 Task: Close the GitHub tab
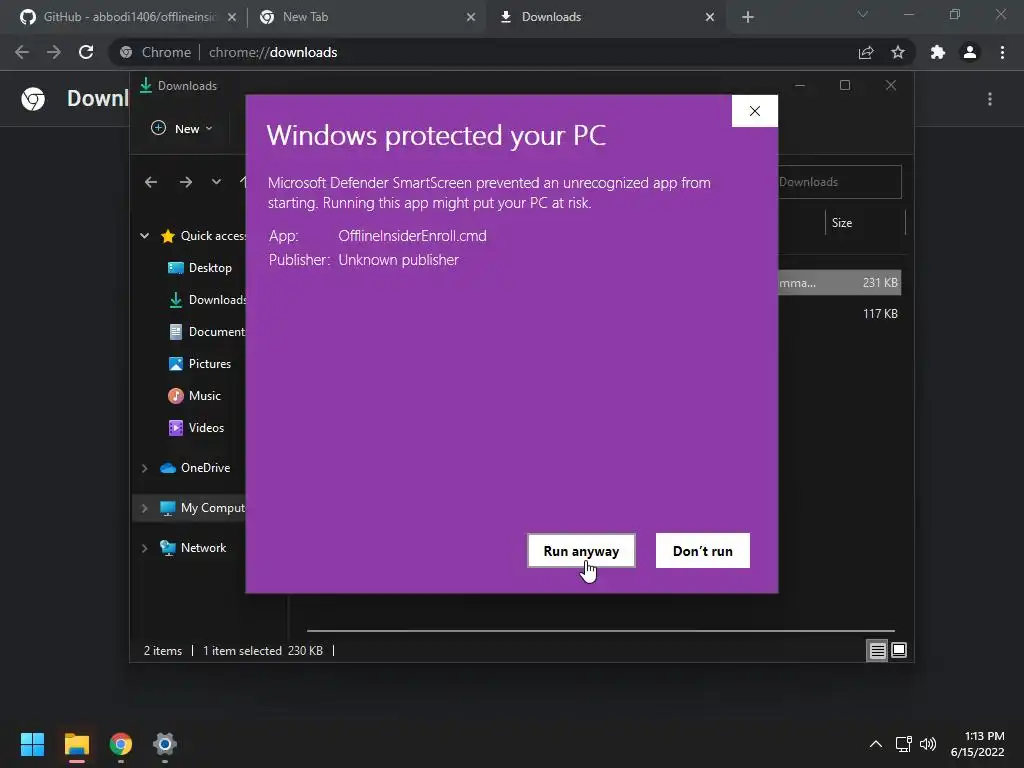point(232,17)
